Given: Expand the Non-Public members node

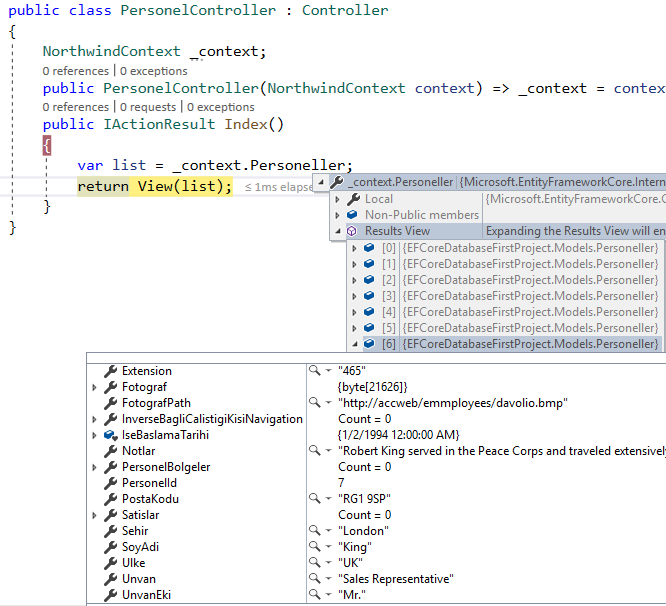Looking at the screenshot, I should coord(338,215).
